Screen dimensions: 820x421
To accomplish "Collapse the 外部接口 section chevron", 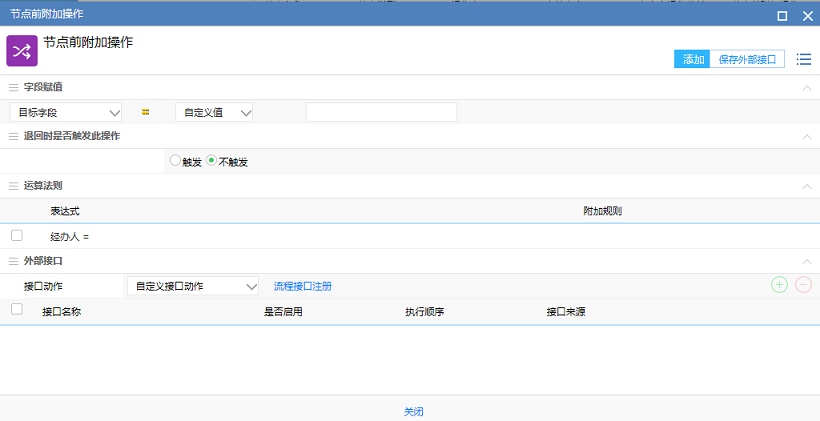I will [807, 261].
